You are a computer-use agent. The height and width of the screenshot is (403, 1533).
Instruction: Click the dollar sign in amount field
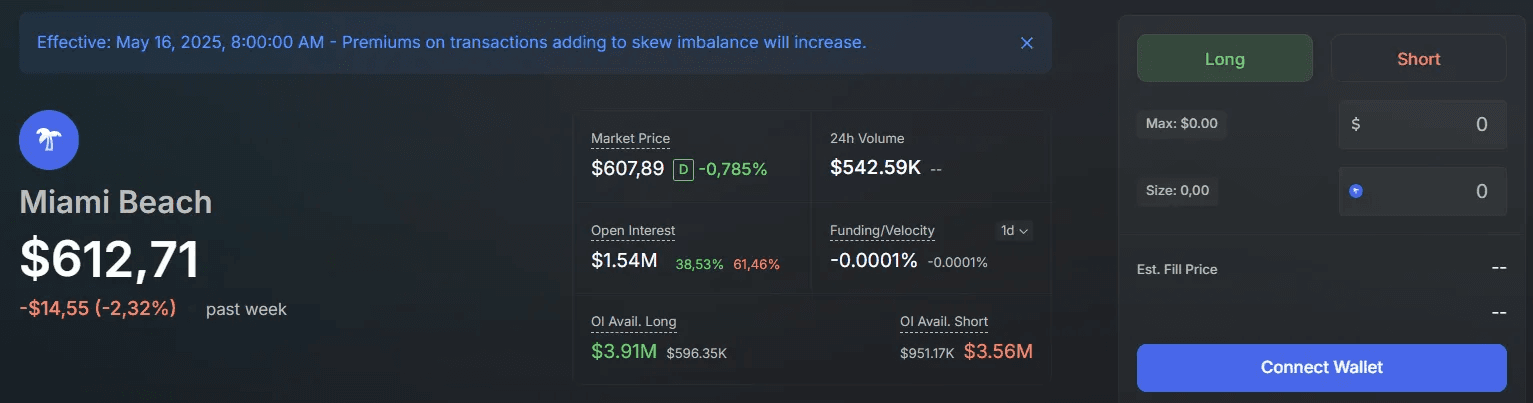coord(1356,125)
